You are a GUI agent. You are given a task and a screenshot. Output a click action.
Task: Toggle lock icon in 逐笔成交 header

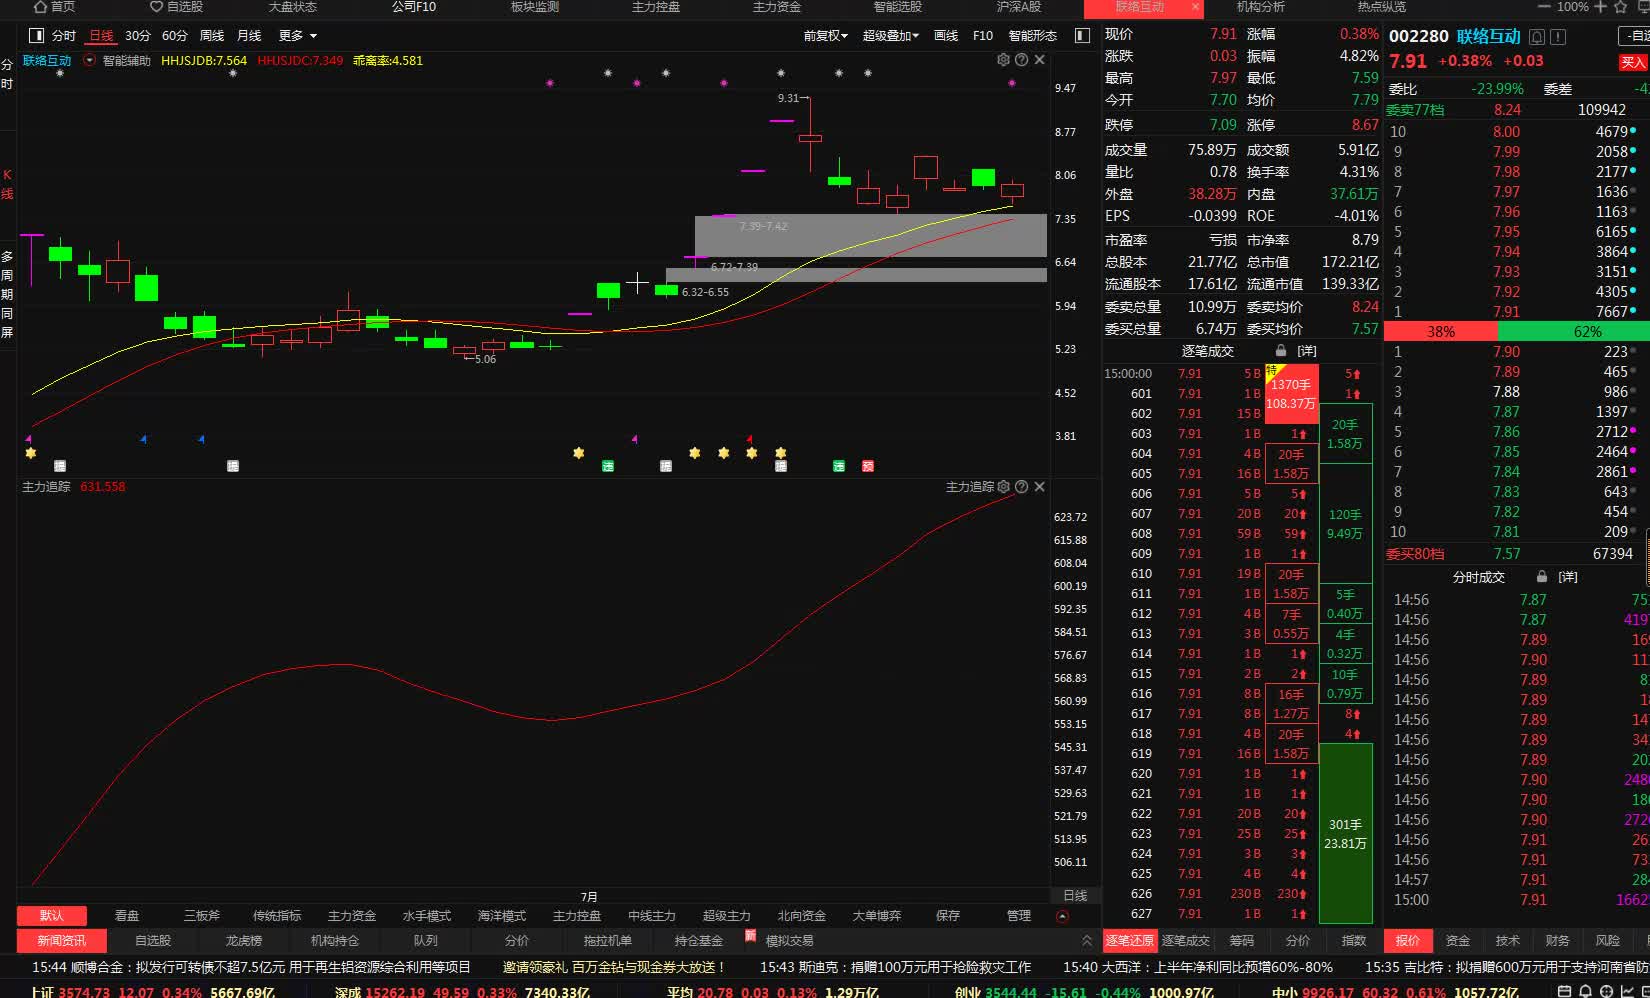(x=1281, y=351)
